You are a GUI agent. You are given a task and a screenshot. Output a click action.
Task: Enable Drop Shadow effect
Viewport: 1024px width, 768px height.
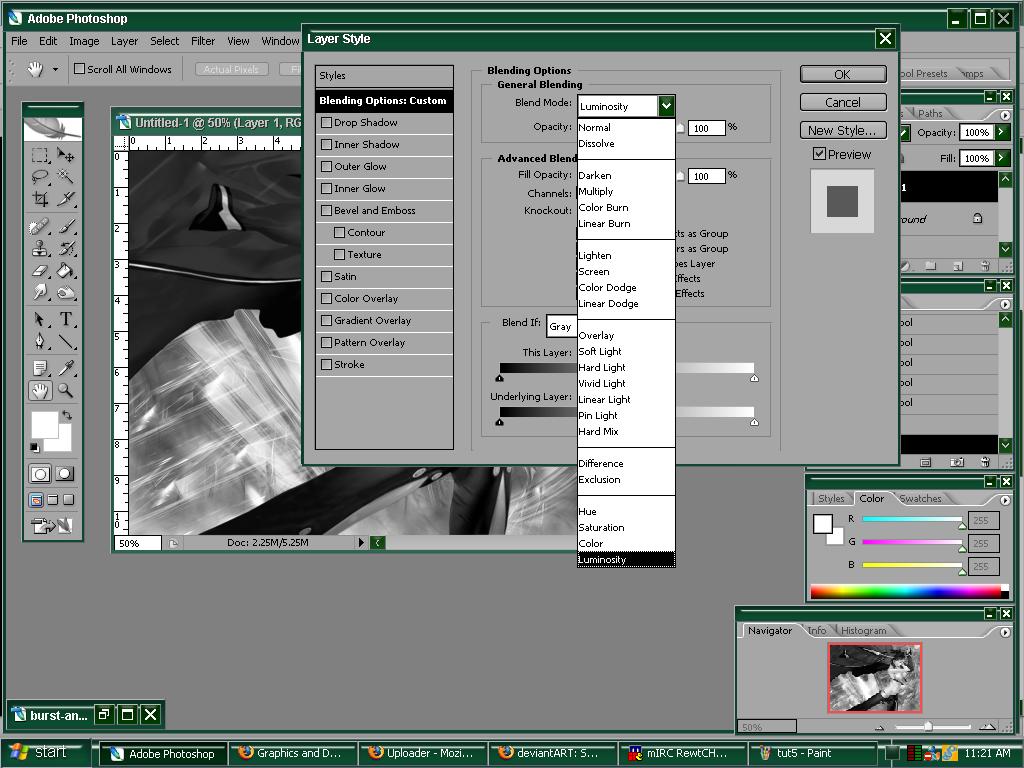point(327,122)
